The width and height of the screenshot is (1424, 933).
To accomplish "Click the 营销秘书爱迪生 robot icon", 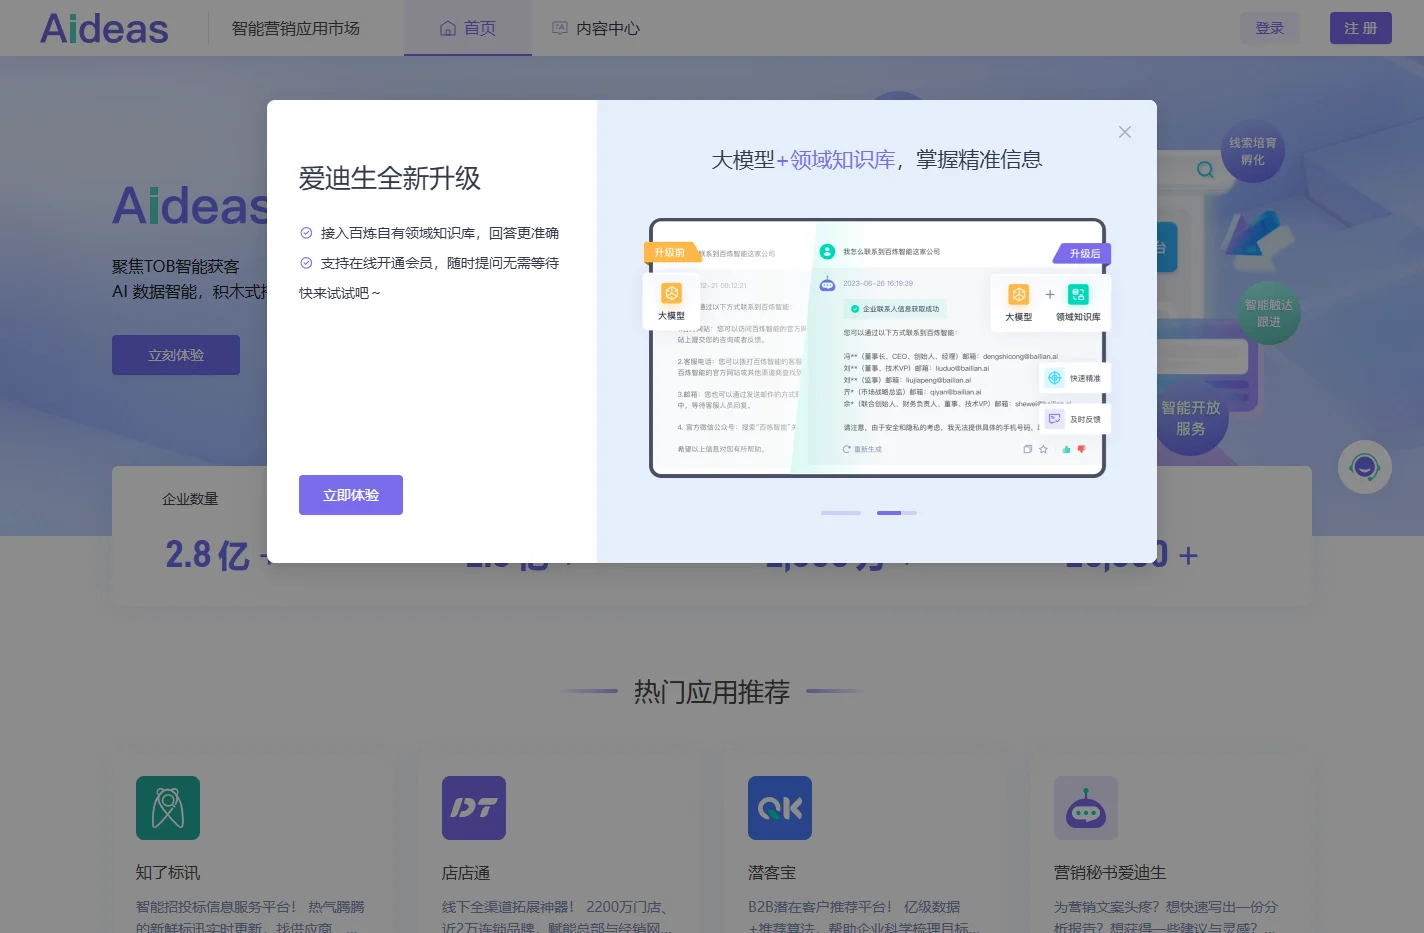I will click(1086, 808).
